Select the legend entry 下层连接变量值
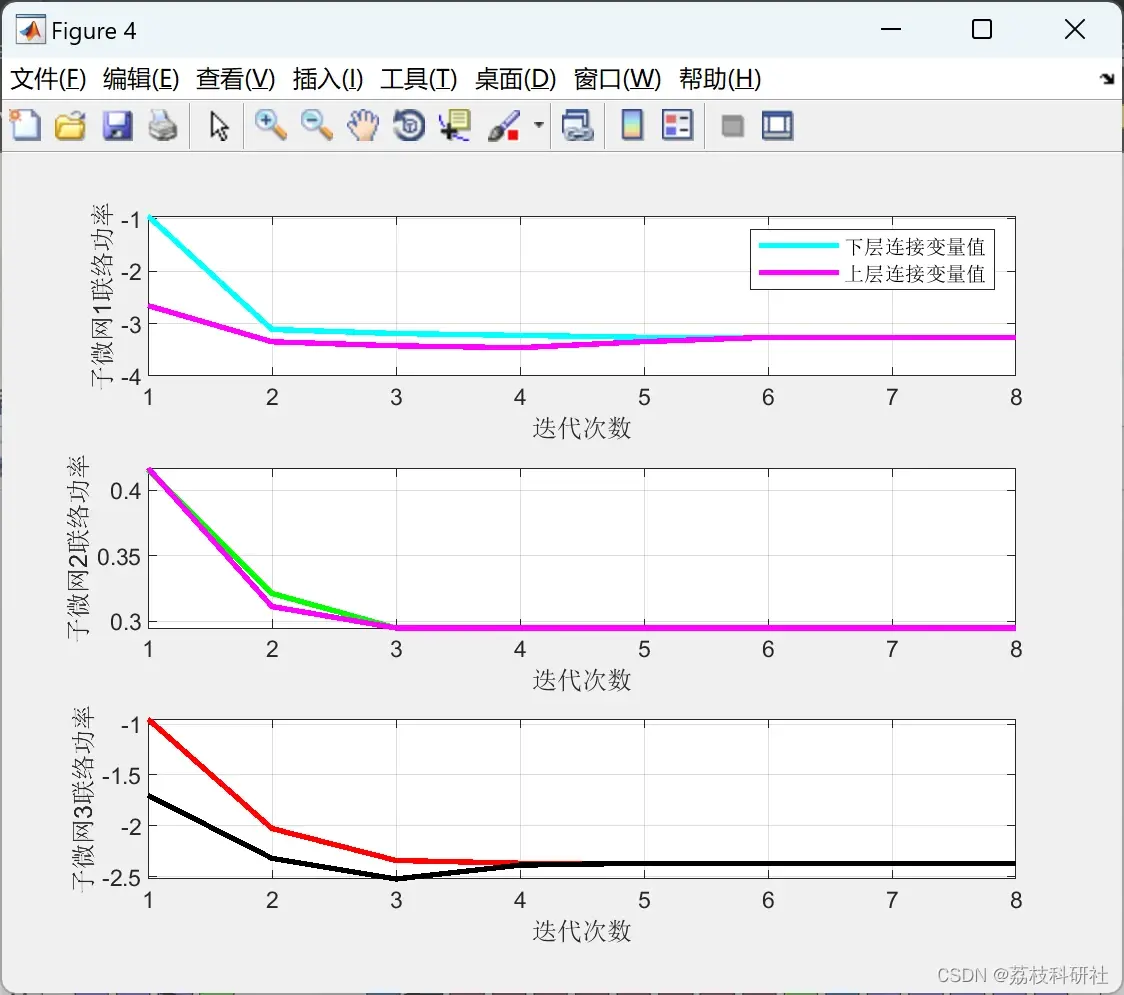The height and width of the screenshot is (995, 1124). click(x=915, y=247)
